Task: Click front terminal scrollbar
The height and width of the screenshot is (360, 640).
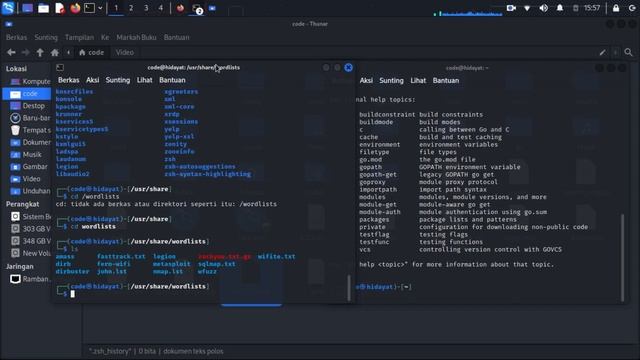Action: pos(349,288)
